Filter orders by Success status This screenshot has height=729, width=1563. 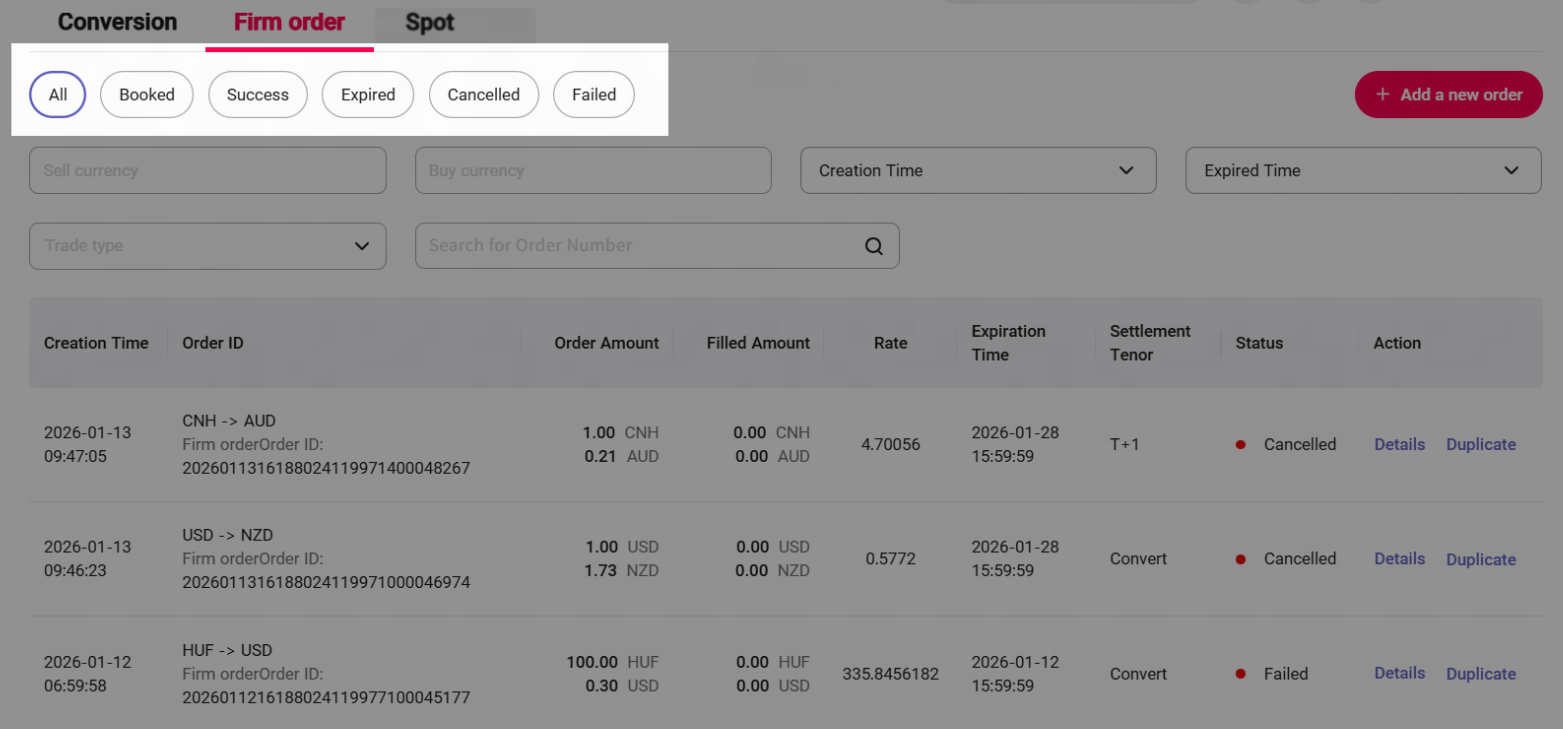coord(258,95)
